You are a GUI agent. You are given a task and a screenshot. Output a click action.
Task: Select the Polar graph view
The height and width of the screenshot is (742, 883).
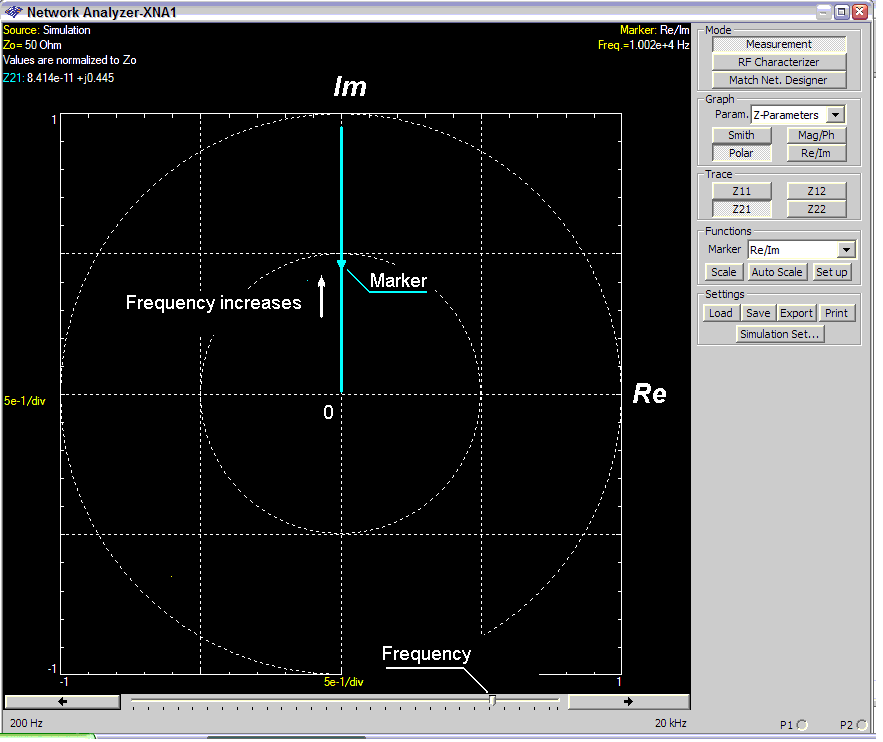(x=741, y=153)
